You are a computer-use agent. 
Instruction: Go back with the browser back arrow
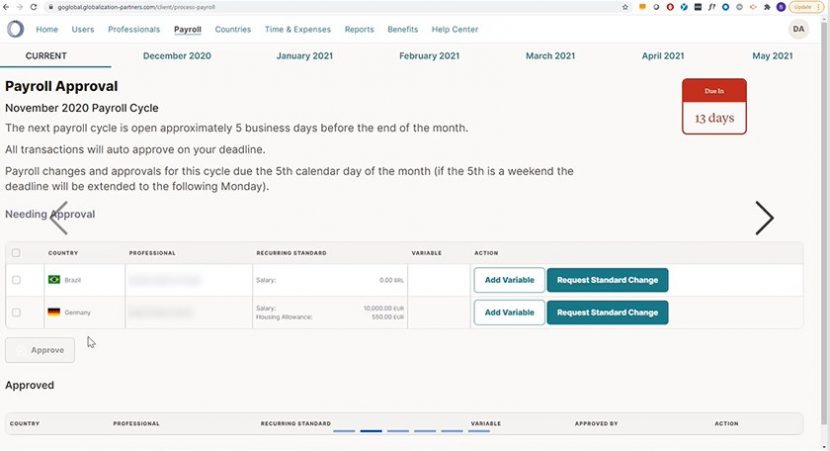click(7, 6)
